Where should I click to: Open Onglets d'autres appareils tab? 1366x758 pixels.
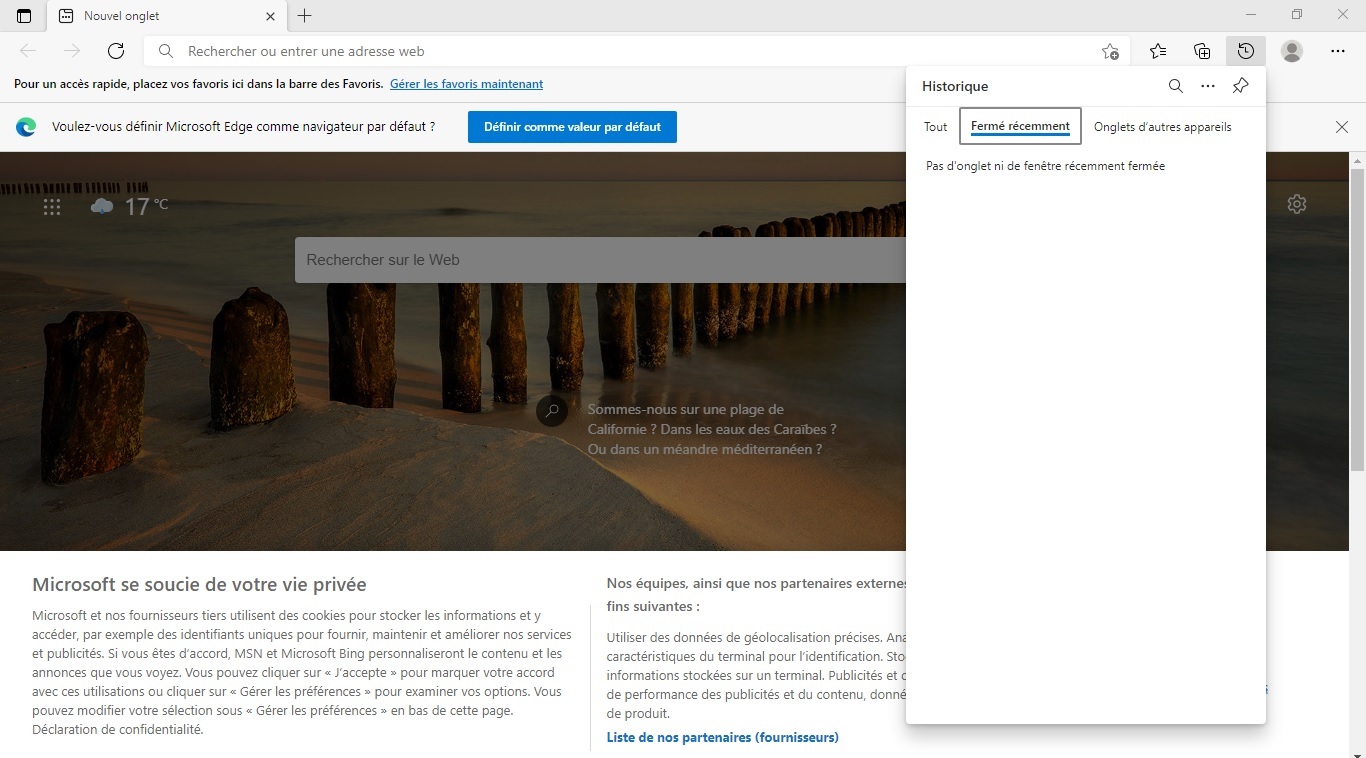1163,127
